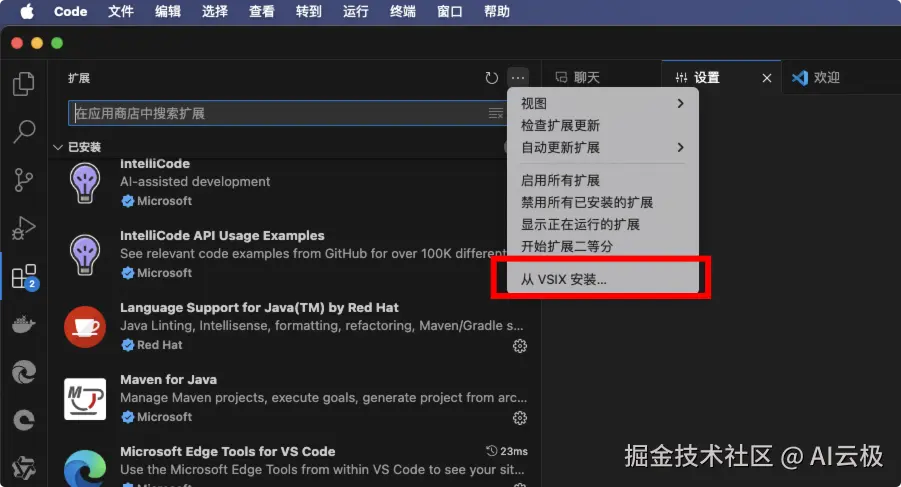Open the 帮助 menu

[497, 11]
